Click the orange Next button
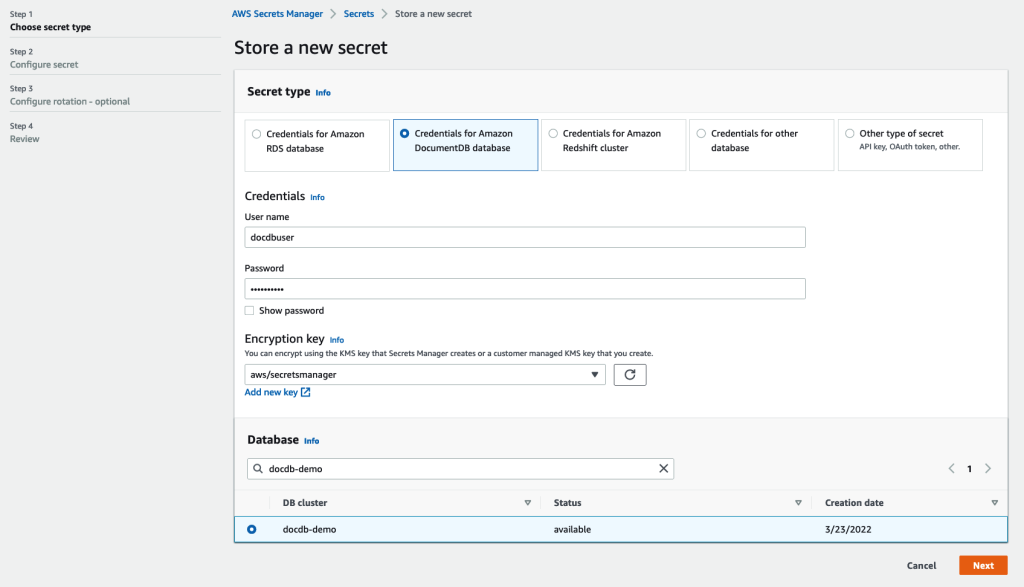 (983, 565)
